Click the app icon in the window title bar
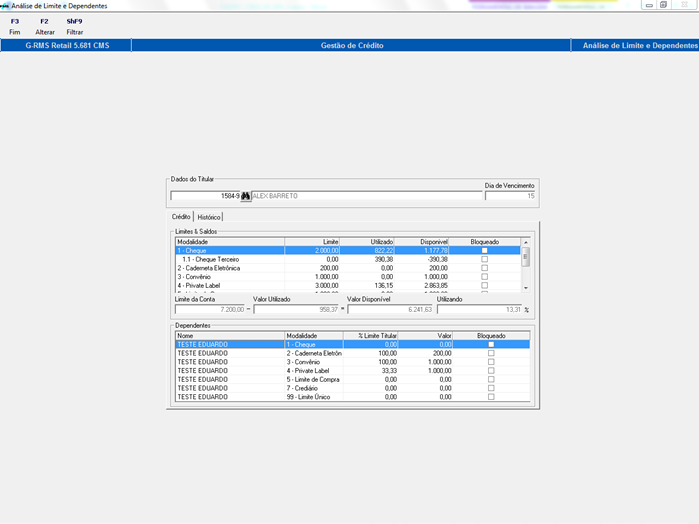The height and width of the screenshot is (524, 699). click(x=4, y=6)
